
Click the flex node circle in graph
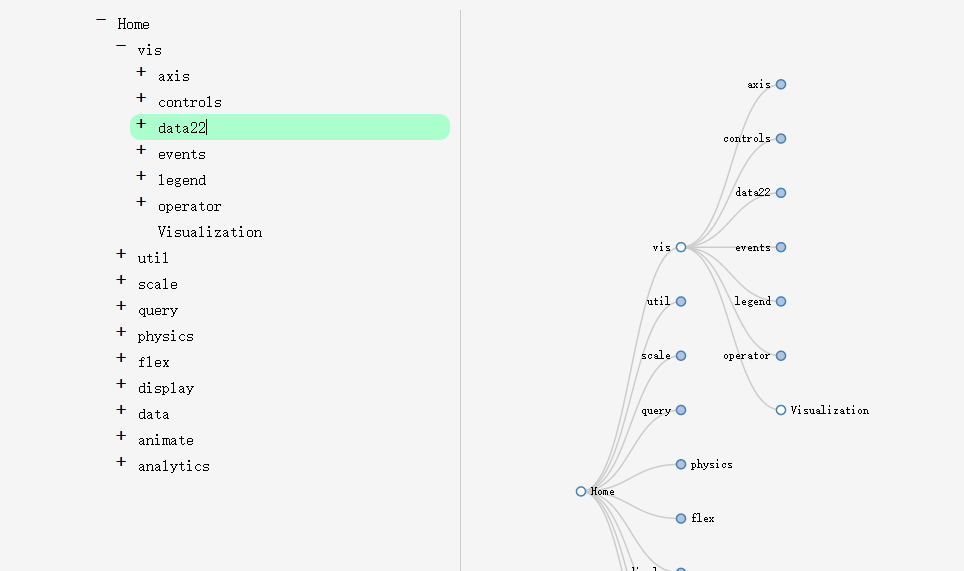[x=681, y=518]
